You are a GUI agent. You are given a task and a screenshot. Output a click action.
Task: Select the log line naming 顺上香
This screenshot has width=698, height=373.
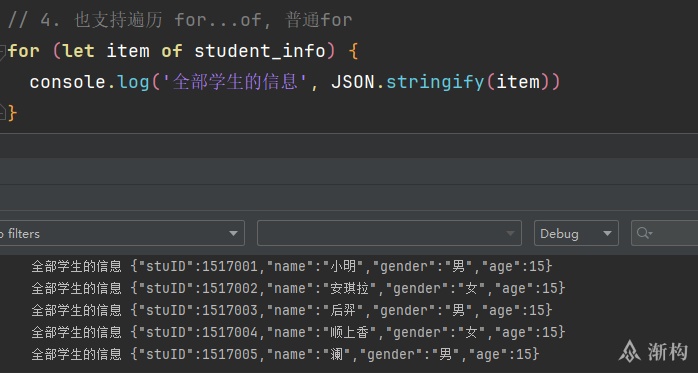pyautogui.click(x=298, y=332)
